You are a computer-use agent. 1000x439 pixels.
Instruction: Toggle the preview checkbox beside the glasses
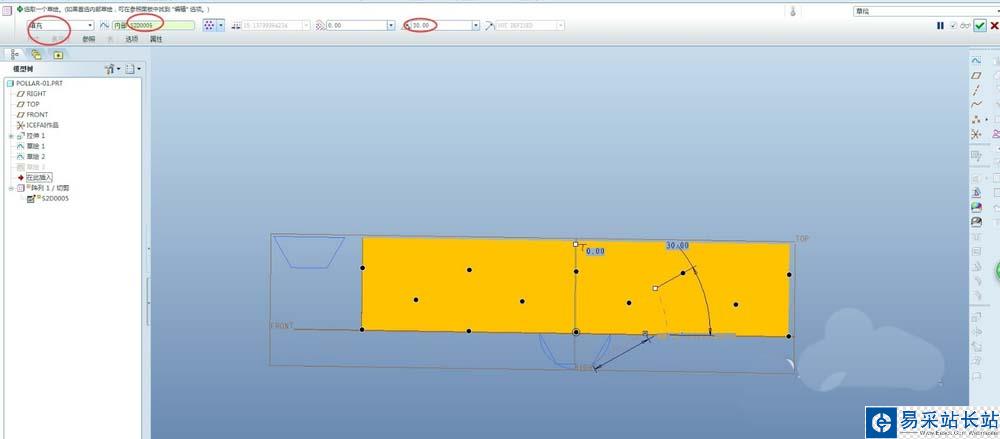952,26
